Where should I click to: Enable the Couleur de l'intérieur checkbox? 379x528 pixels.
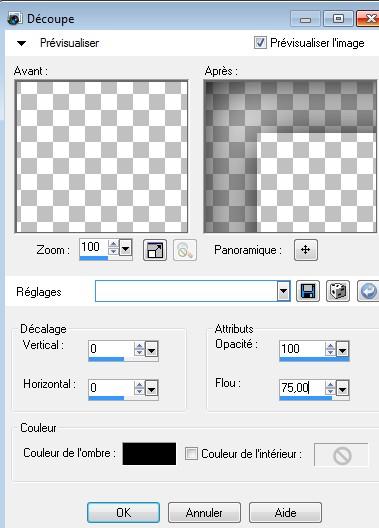191,453
